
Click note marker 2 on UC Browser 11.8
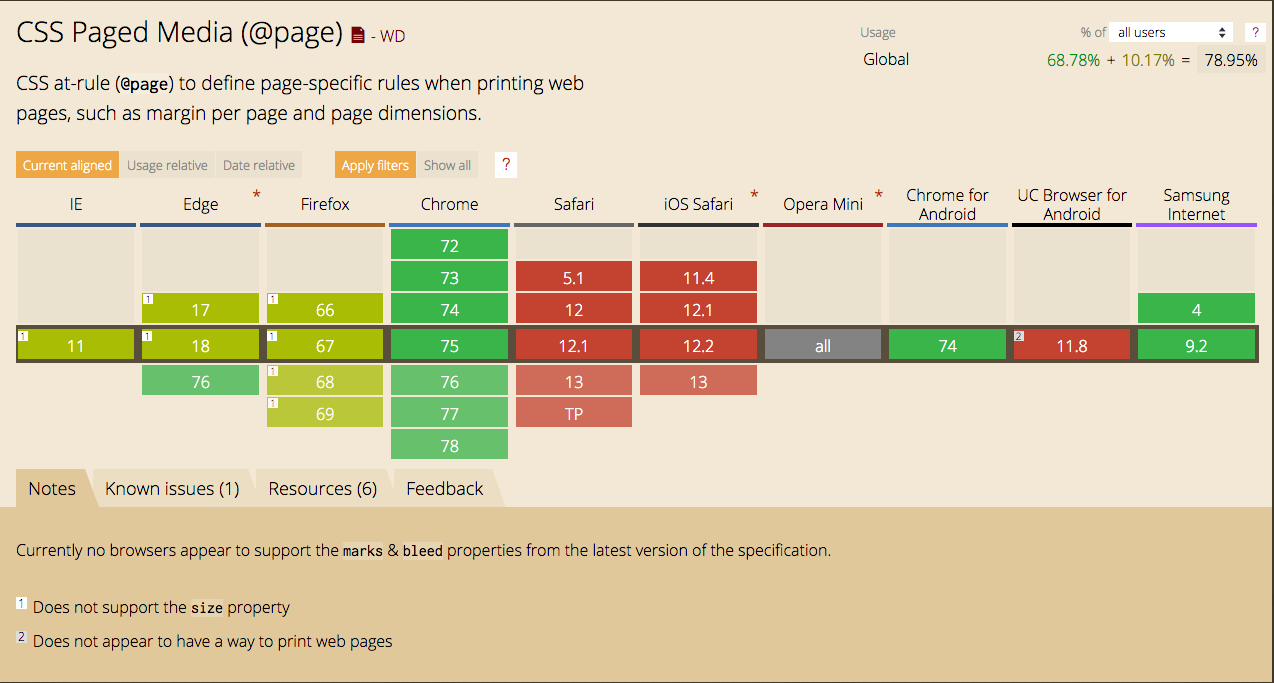point(1019,336)
